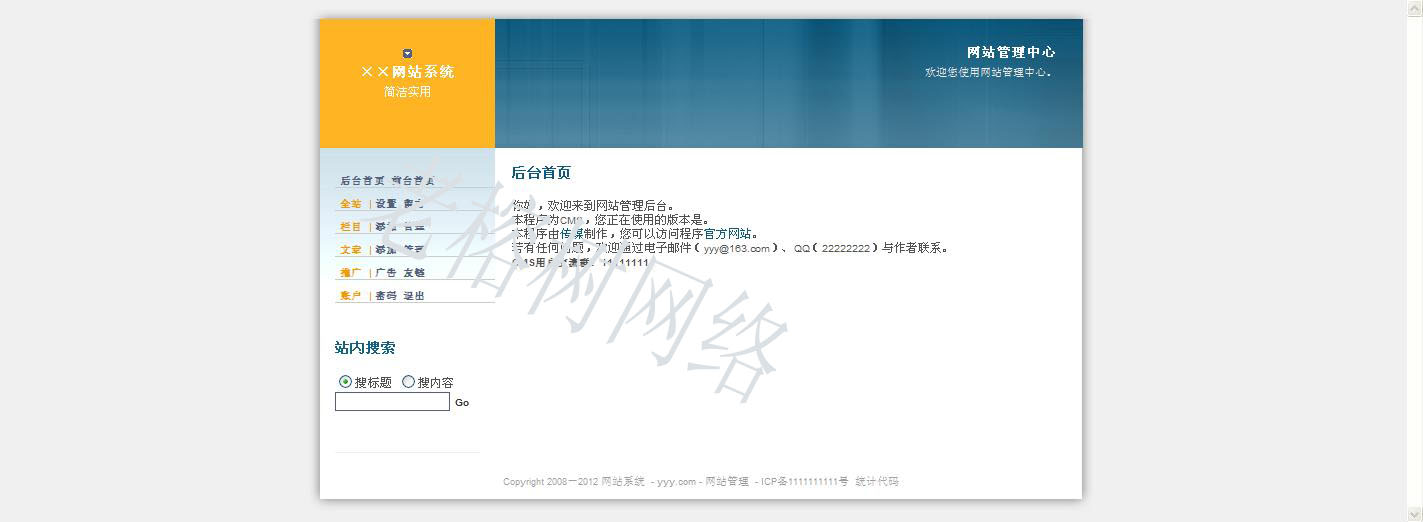This screenshot has height=522, width=1423.
Task: Click the link after 设置 in 全站 row
Action: (414, 204)
